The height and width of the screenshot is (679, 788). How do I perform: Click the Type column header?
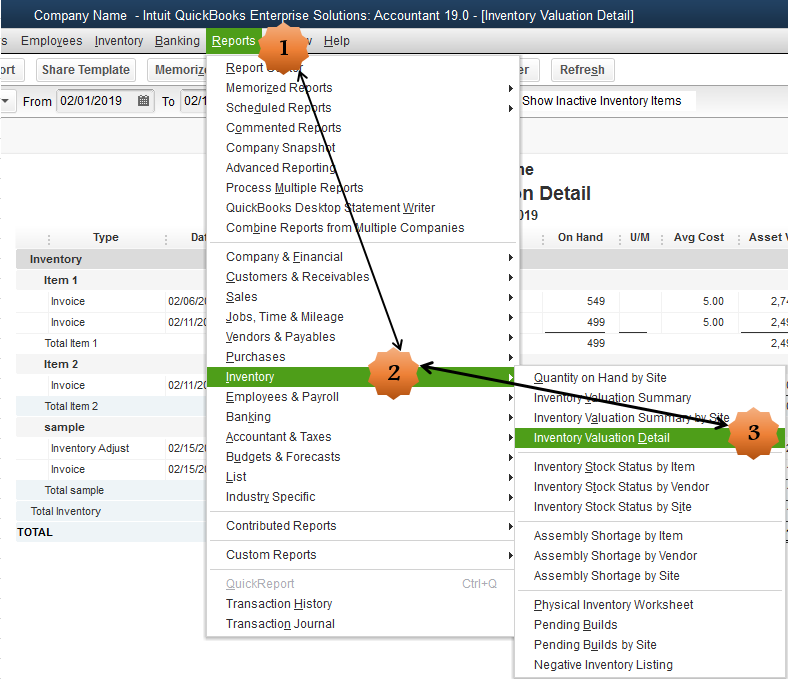pos(106,238)
